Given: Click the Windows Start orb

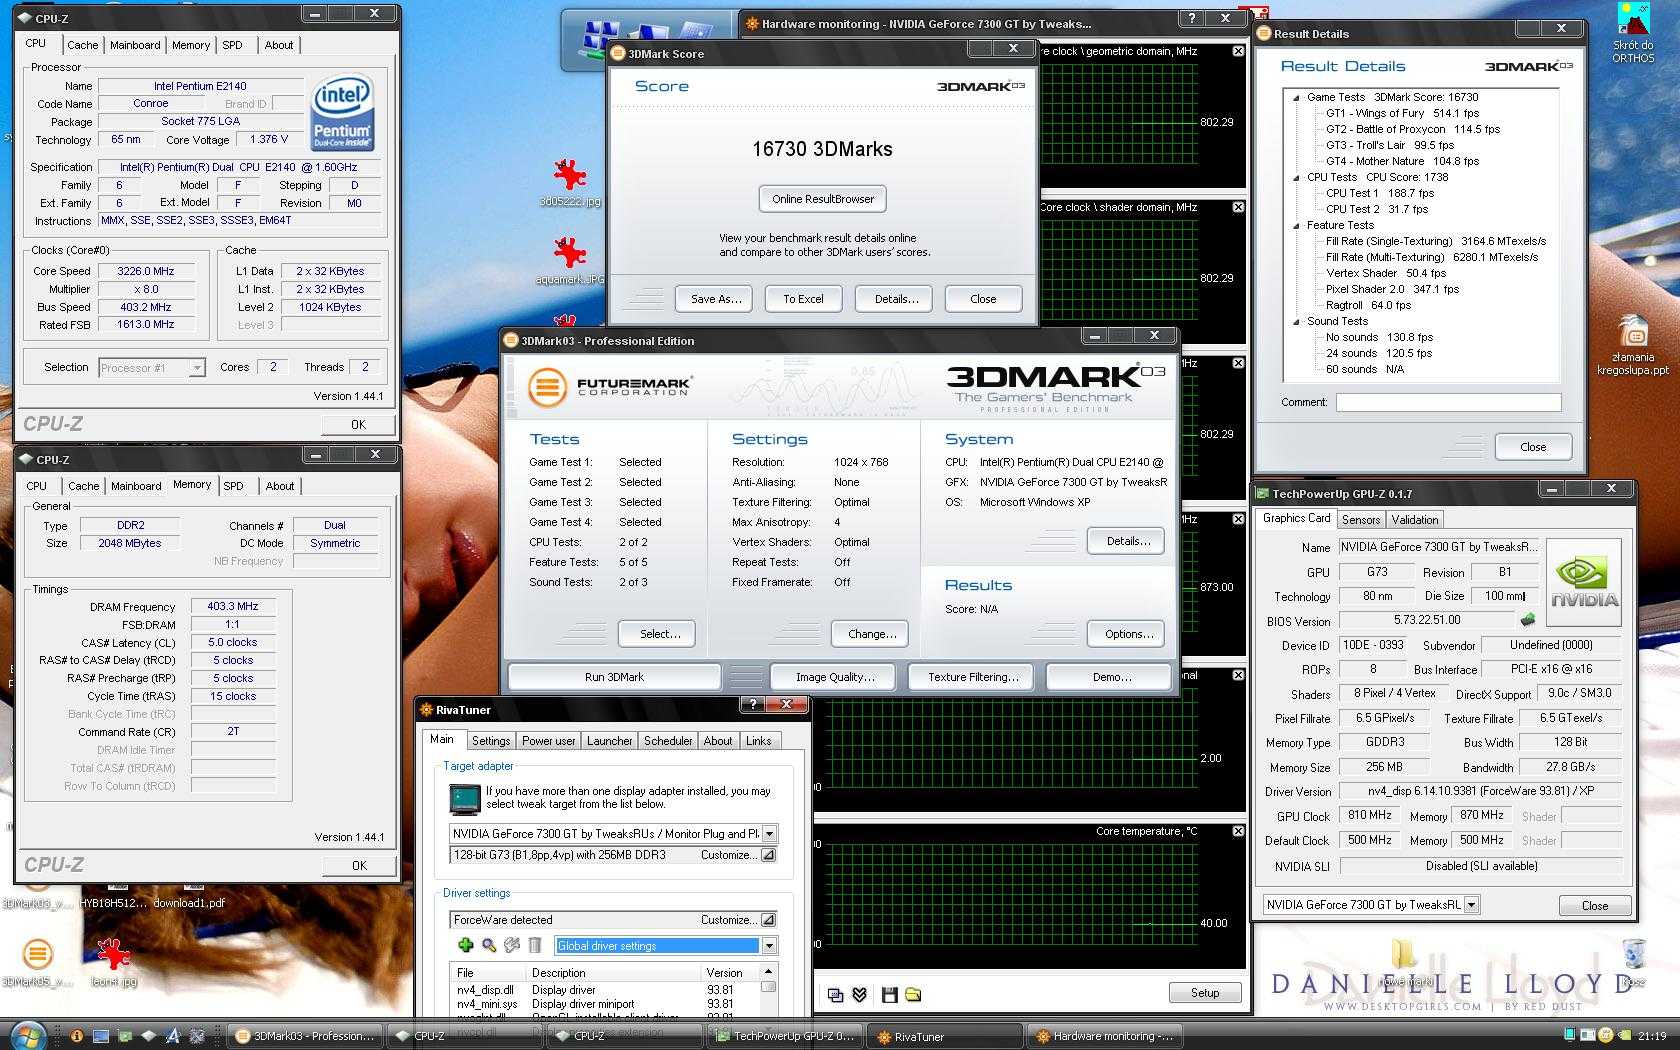Looking at the screenshot, I should 27,1034.
